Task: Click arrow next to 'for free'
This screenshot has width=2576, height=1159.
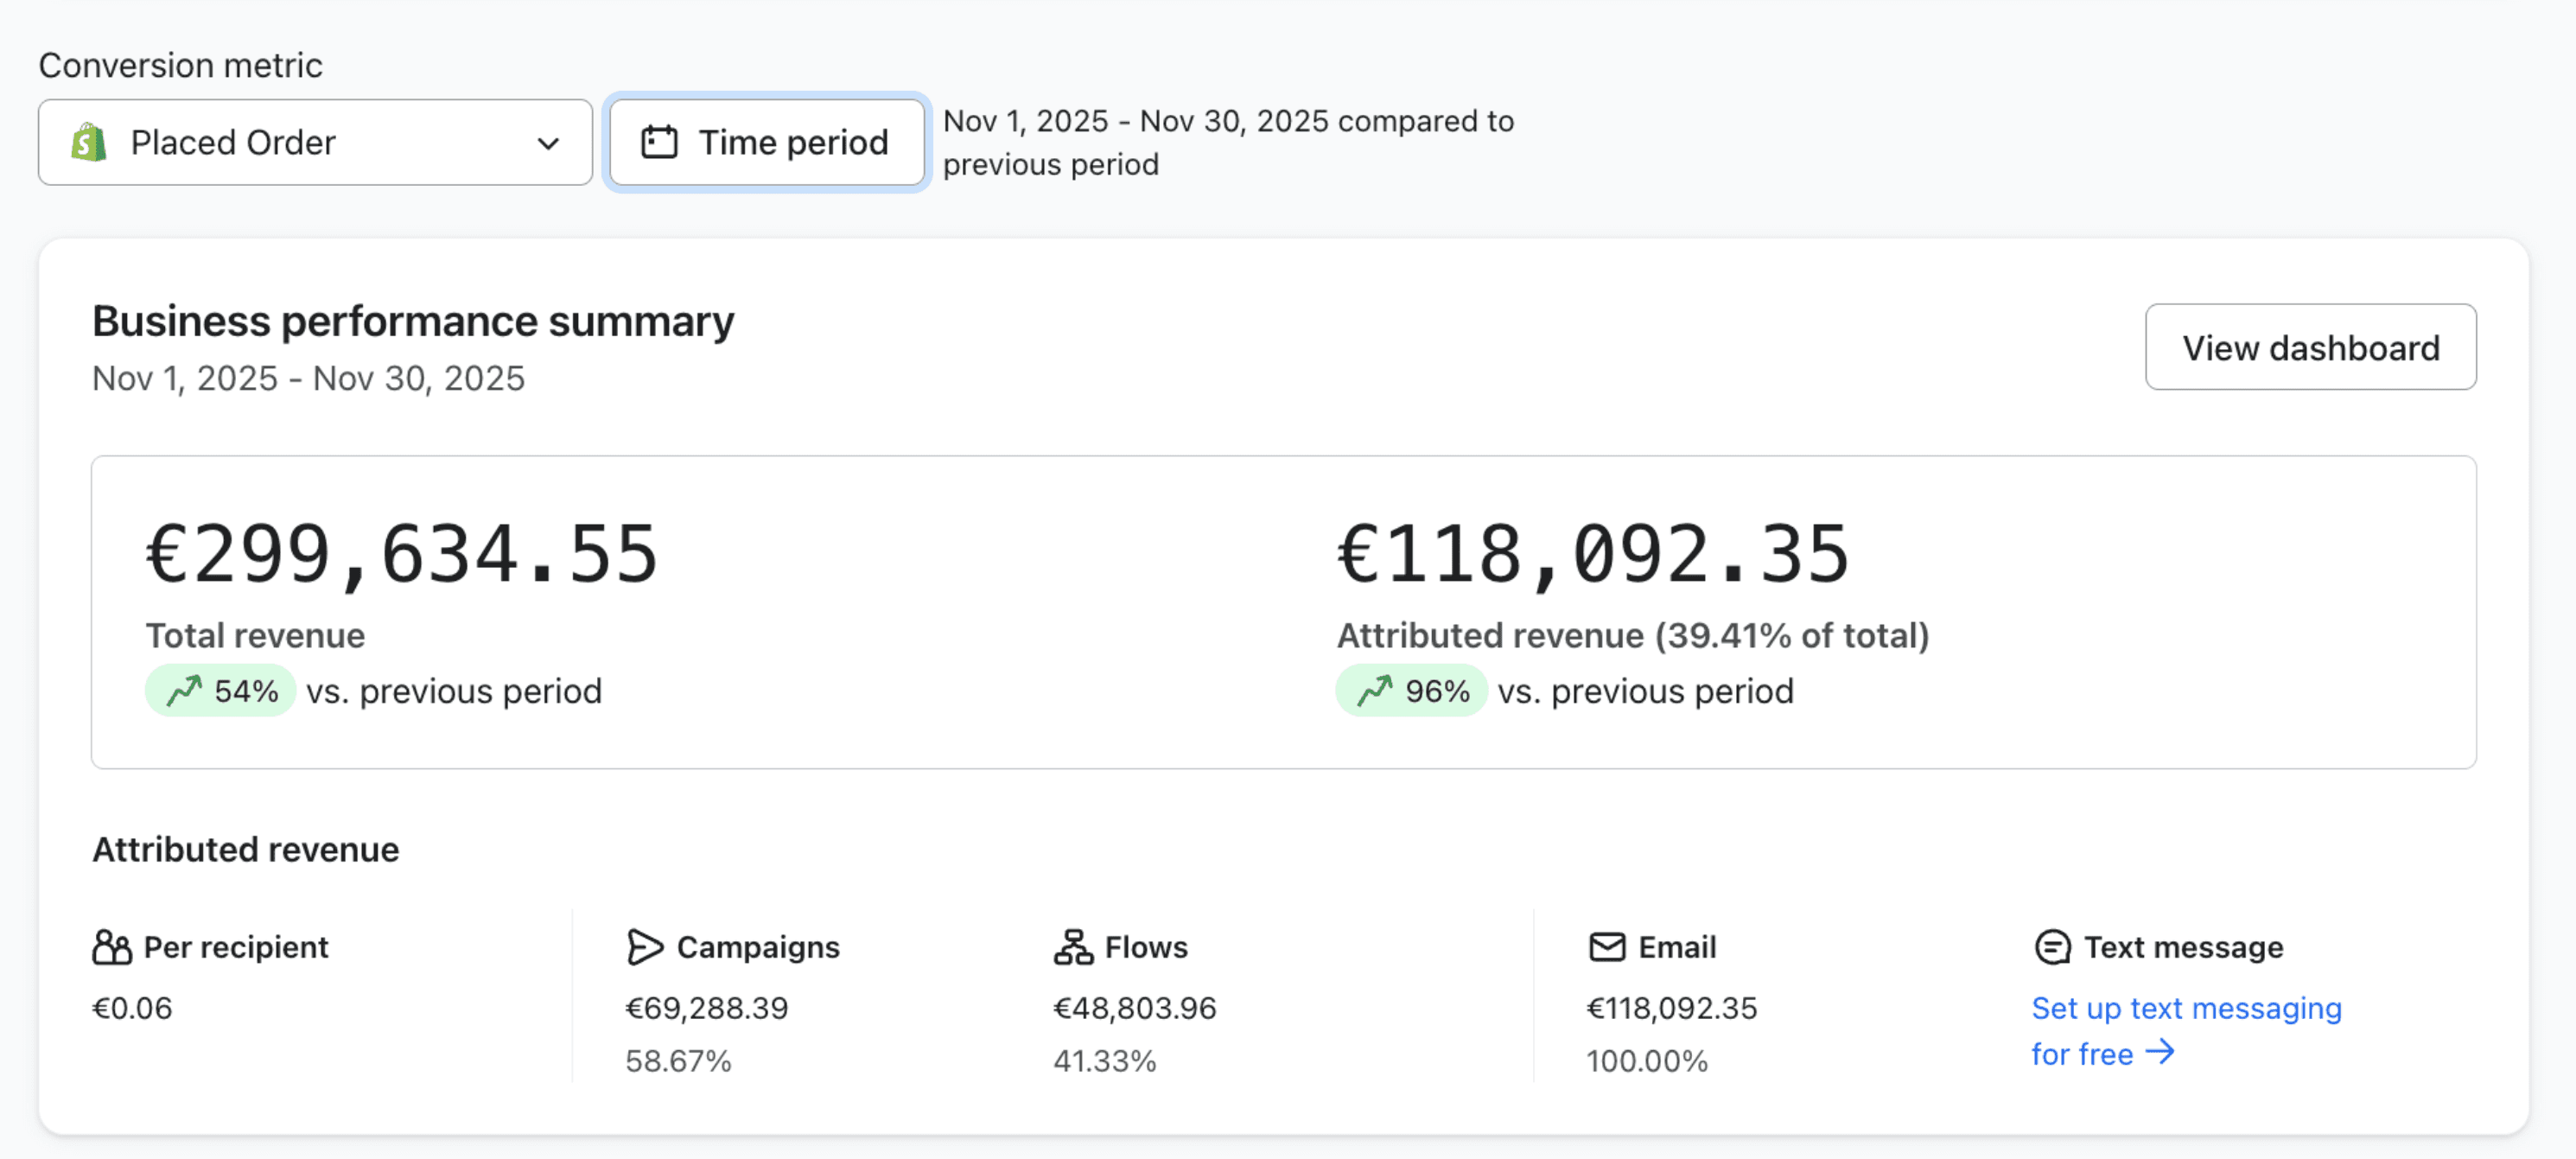Action: pyautogui.click(x=2160, y=1052)
